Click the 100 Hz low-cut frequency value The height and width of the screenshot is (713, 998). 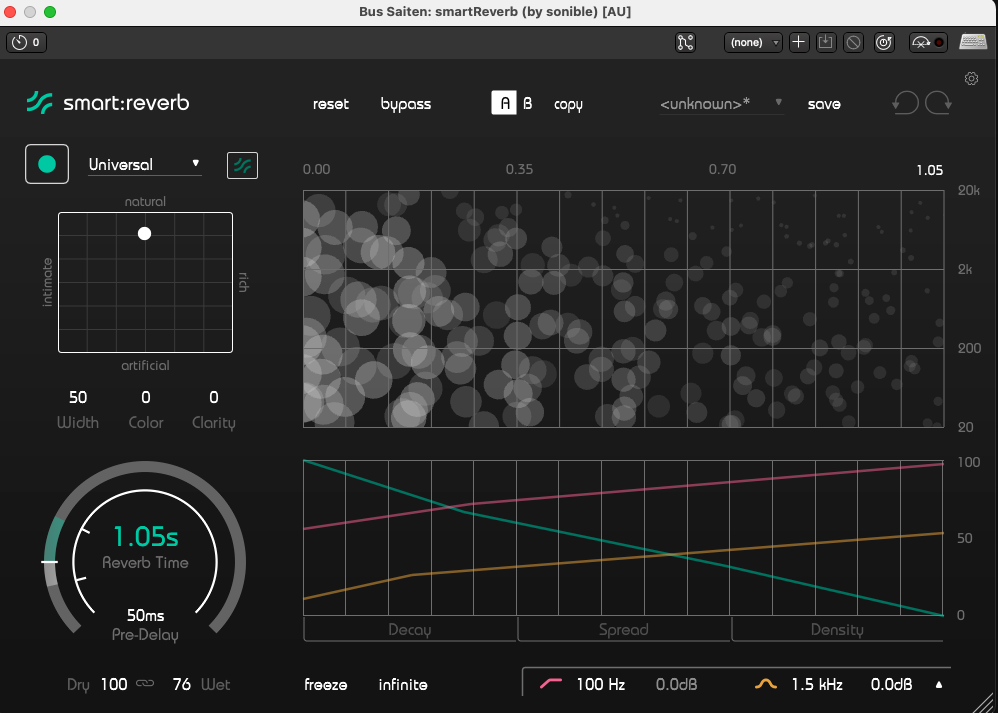pyautogui.click(x=600, y=684)
